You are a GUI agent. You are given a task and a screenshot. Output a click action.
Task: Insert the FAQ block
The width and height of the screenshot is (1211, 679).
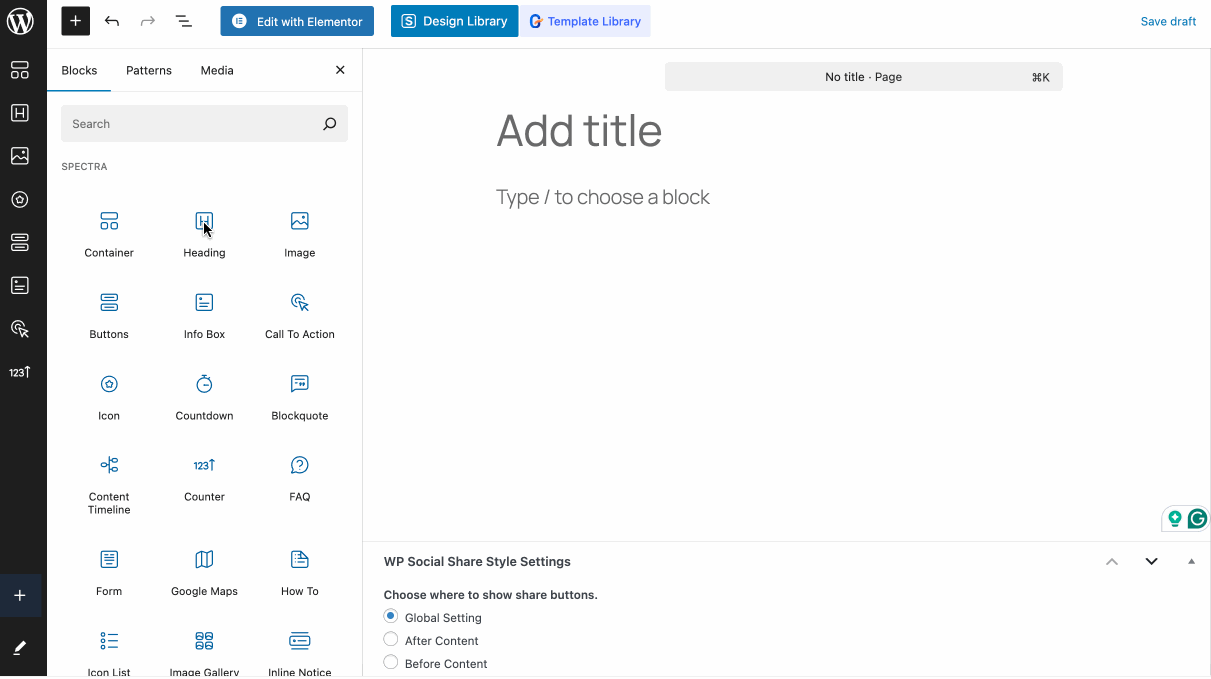pos(299,478)
